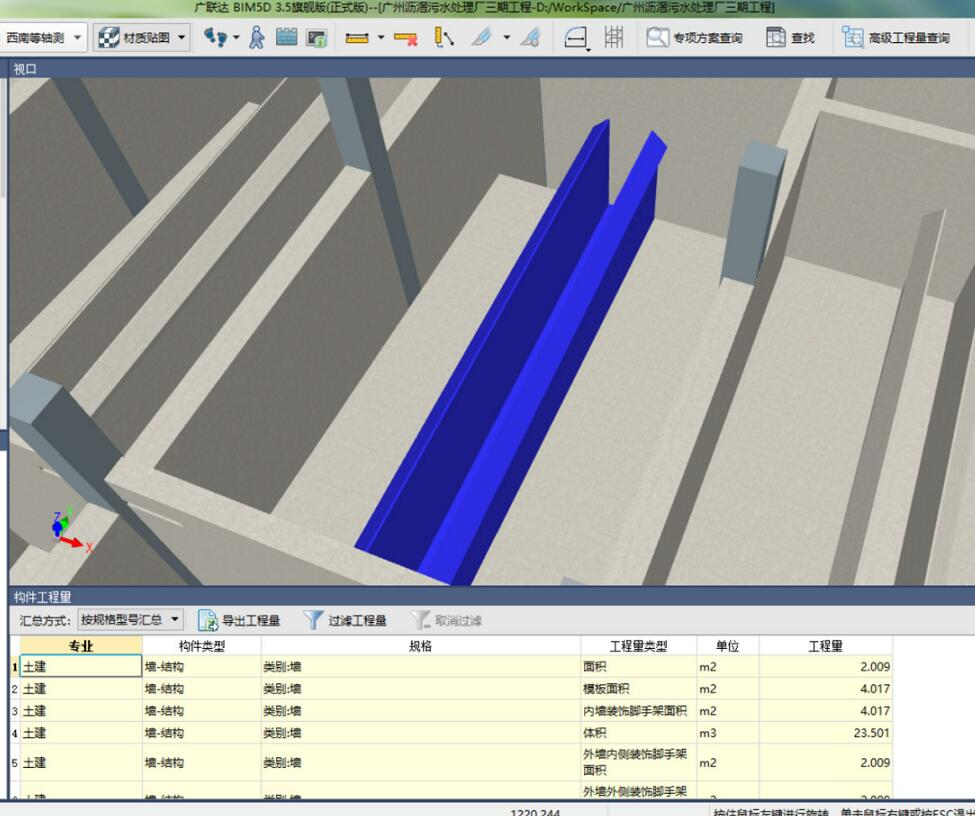Click the 外墙内侧装饰脚手架面积 cell in row 5
The image size is (975, 816).
click(x=639, y=762)
